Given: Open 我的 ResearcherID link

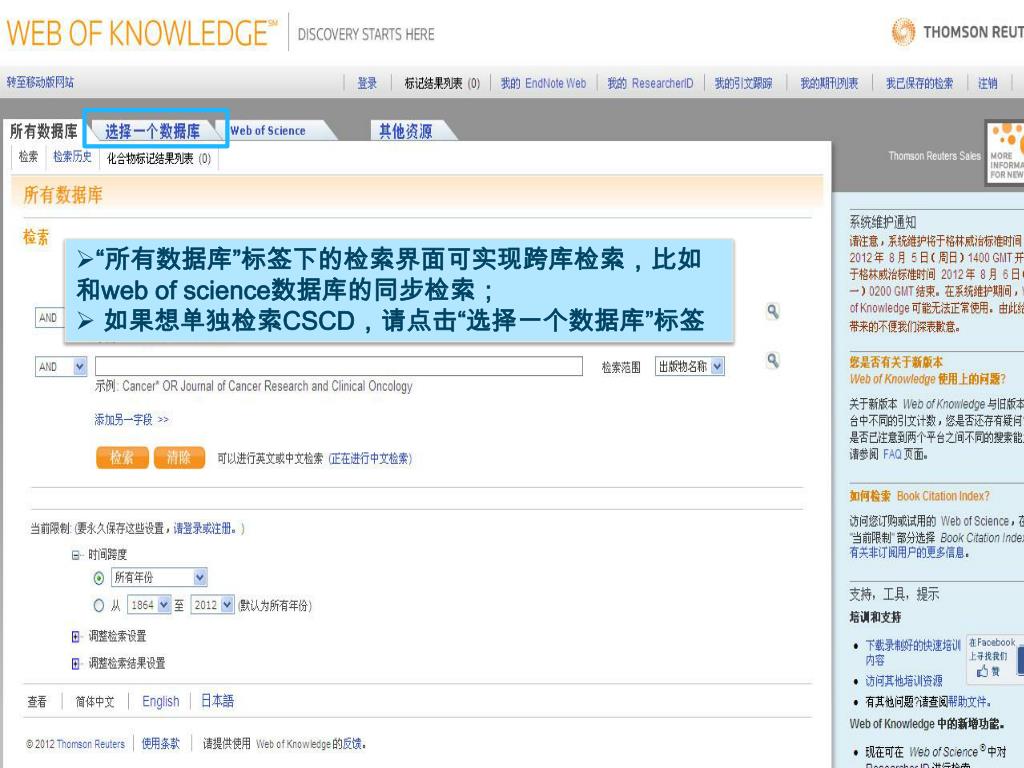Looking at the screenshot, I should [650, 83].
